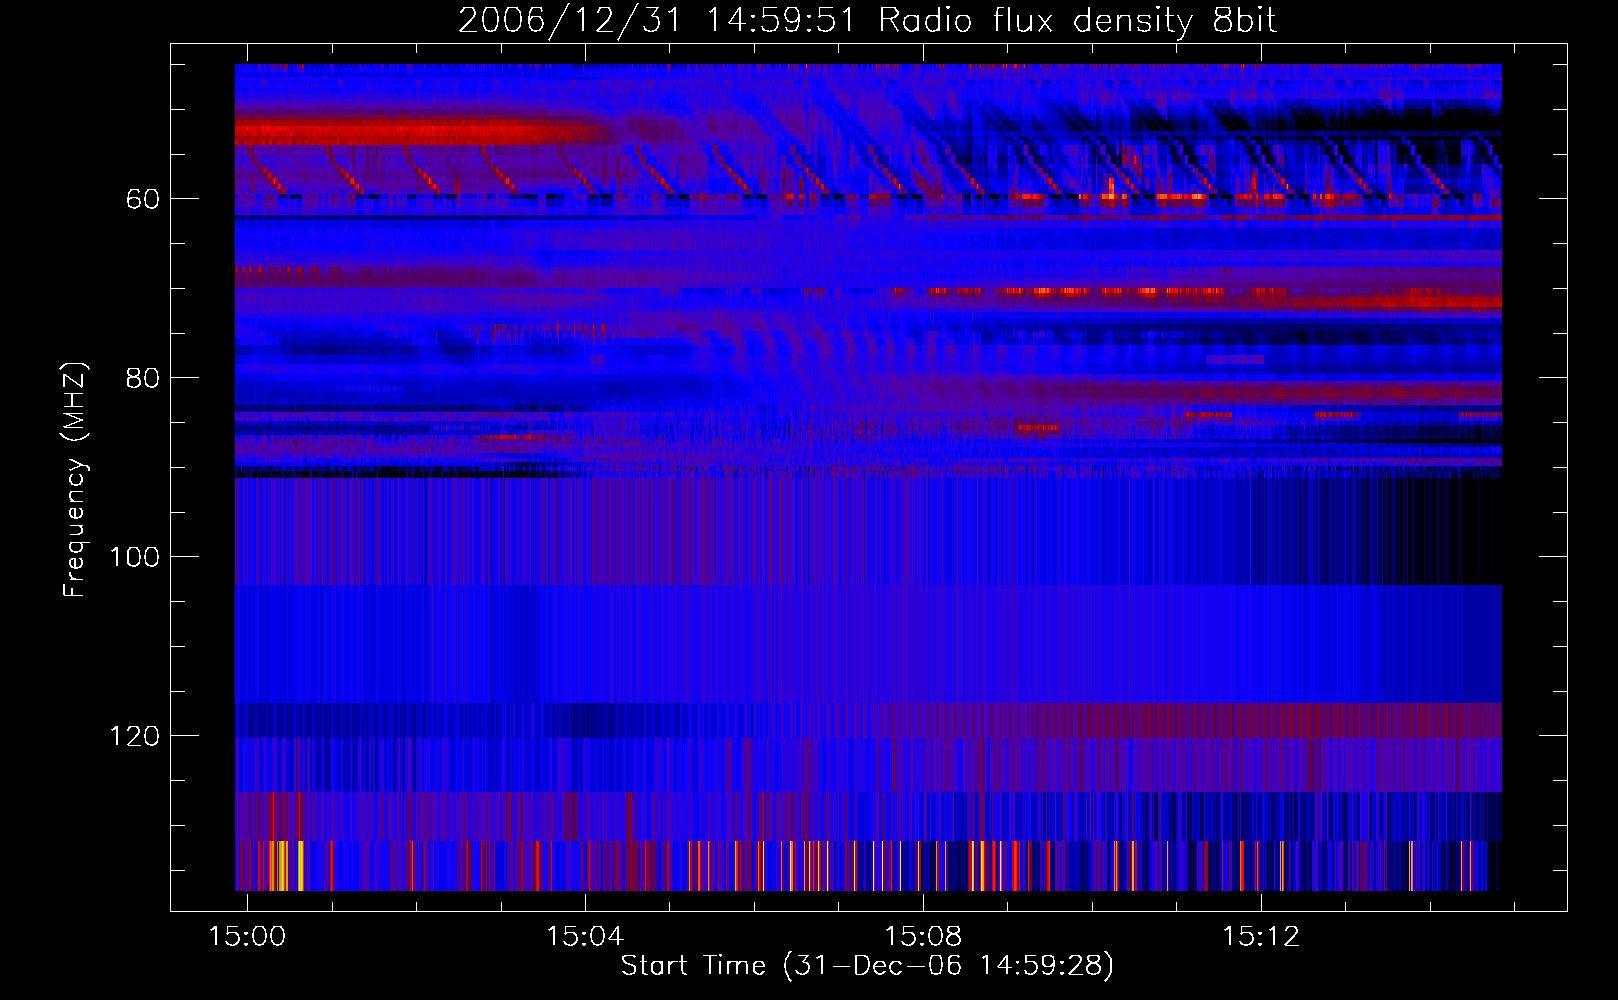The image size is (1618, 1000).
Task: Click the 100 frequency tick label
Action: point(134,558)
